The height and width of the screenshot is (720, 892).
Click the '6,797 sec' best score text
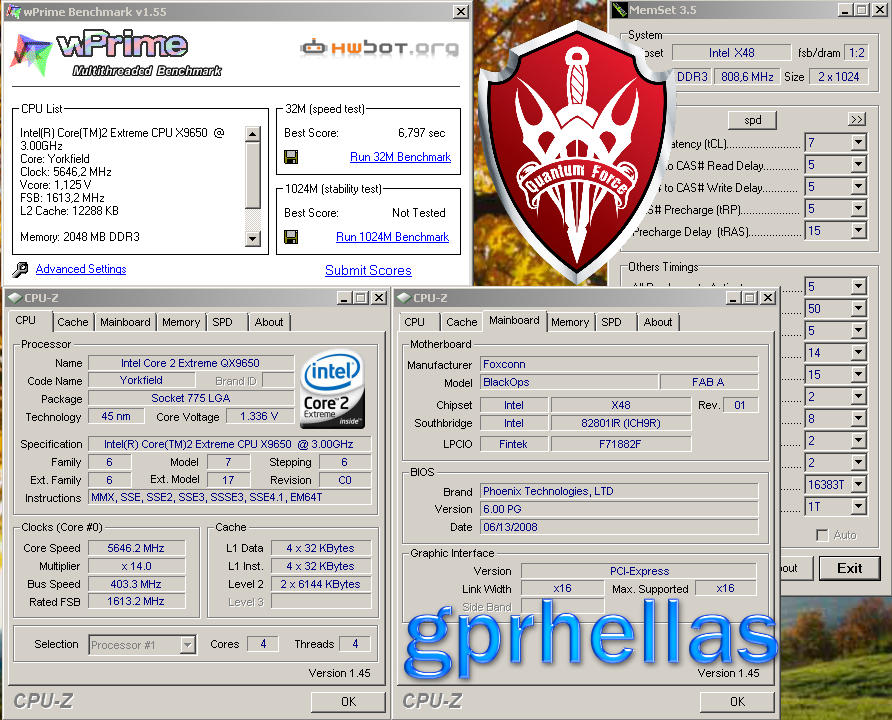(x=422, y=133)
